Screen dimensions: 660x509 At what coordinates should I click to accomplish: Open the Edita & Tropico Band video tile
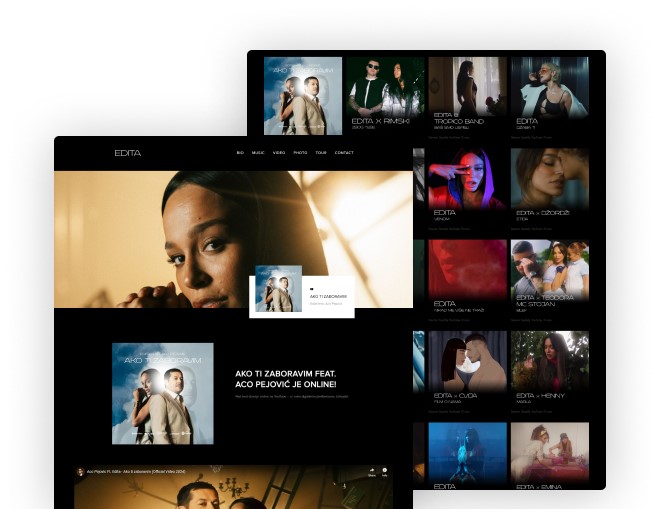468,95
